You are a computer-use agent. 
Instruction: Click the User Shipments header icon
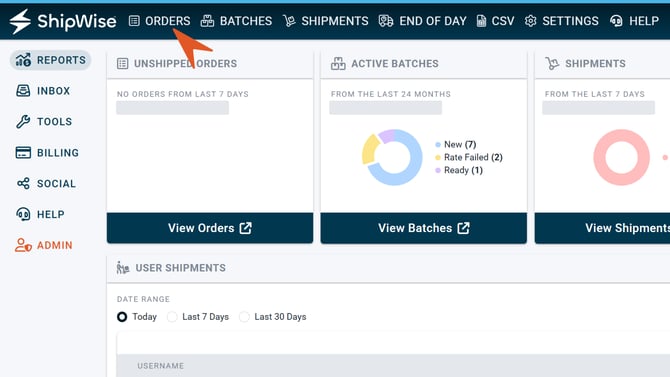point(123,268)
